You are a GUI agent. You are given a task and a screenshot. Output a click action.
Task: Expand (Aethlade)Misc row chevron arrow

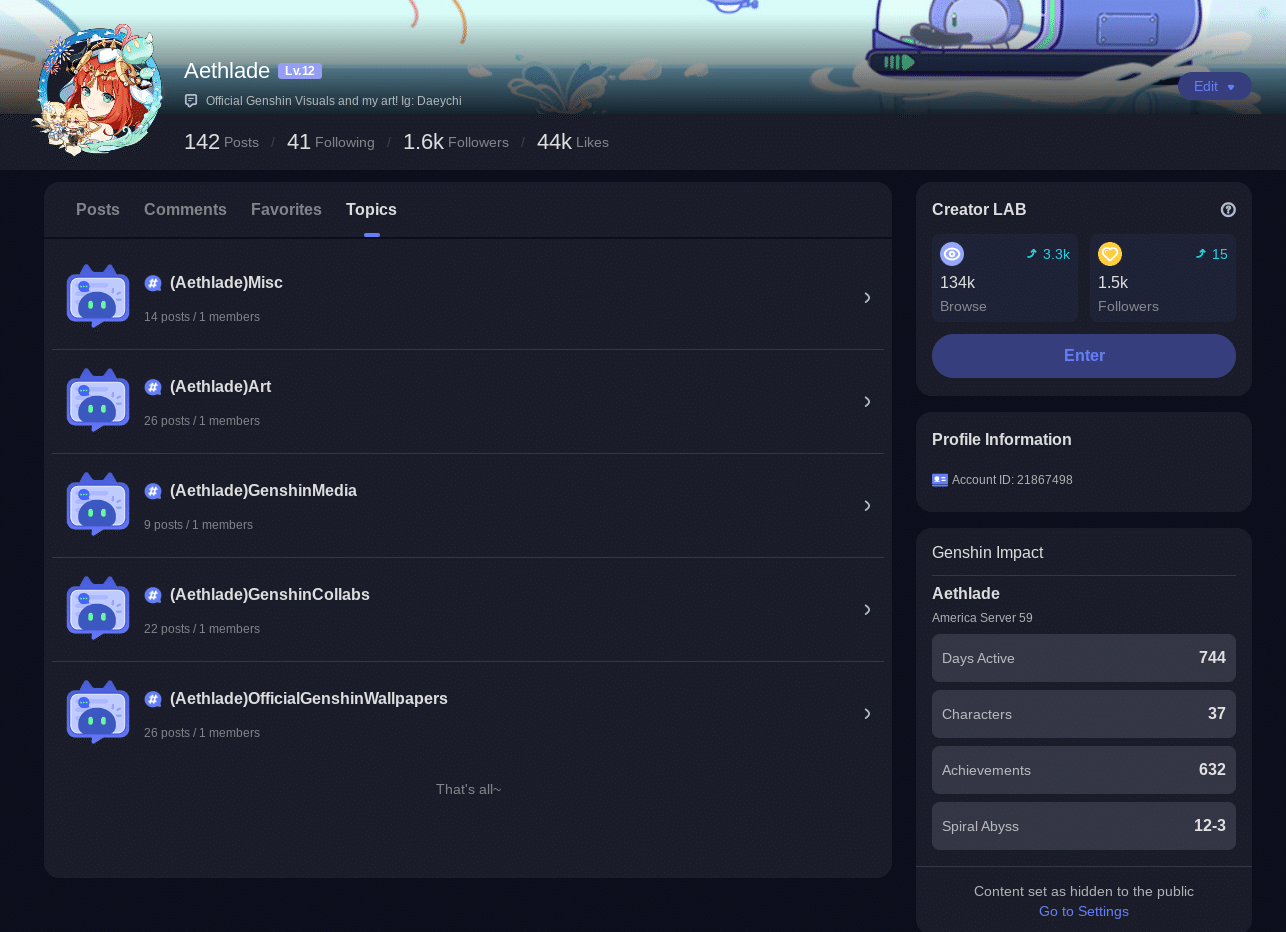pos(867,297)
